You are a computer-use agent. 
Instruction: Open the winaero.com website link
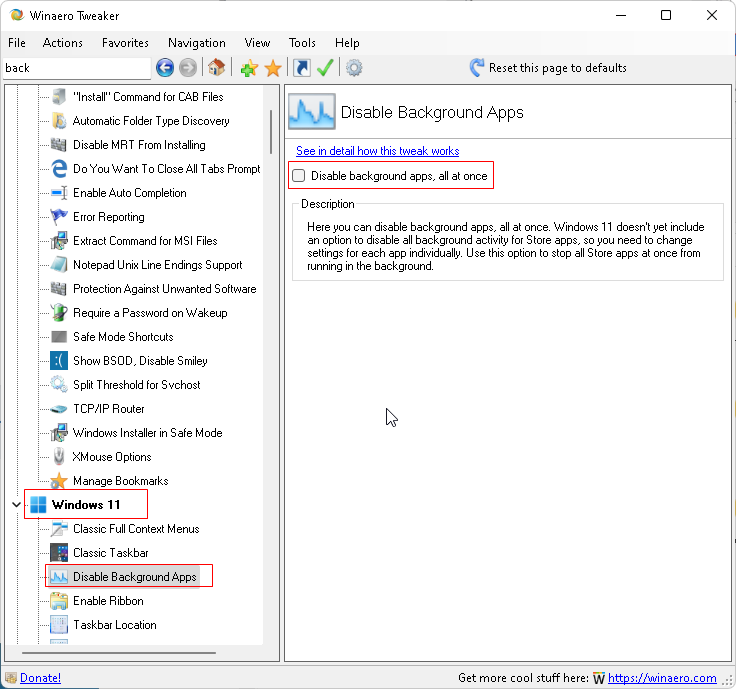click(x=662, y=678)
